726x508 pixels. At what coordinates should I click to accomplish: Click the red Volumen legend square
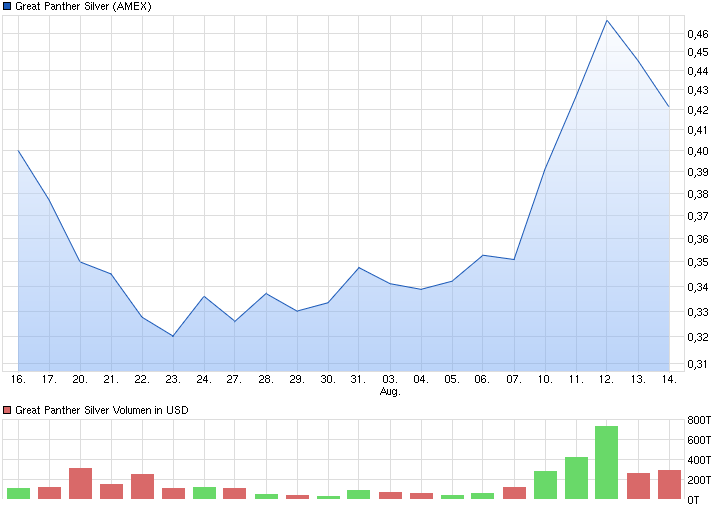pos(6,410)
